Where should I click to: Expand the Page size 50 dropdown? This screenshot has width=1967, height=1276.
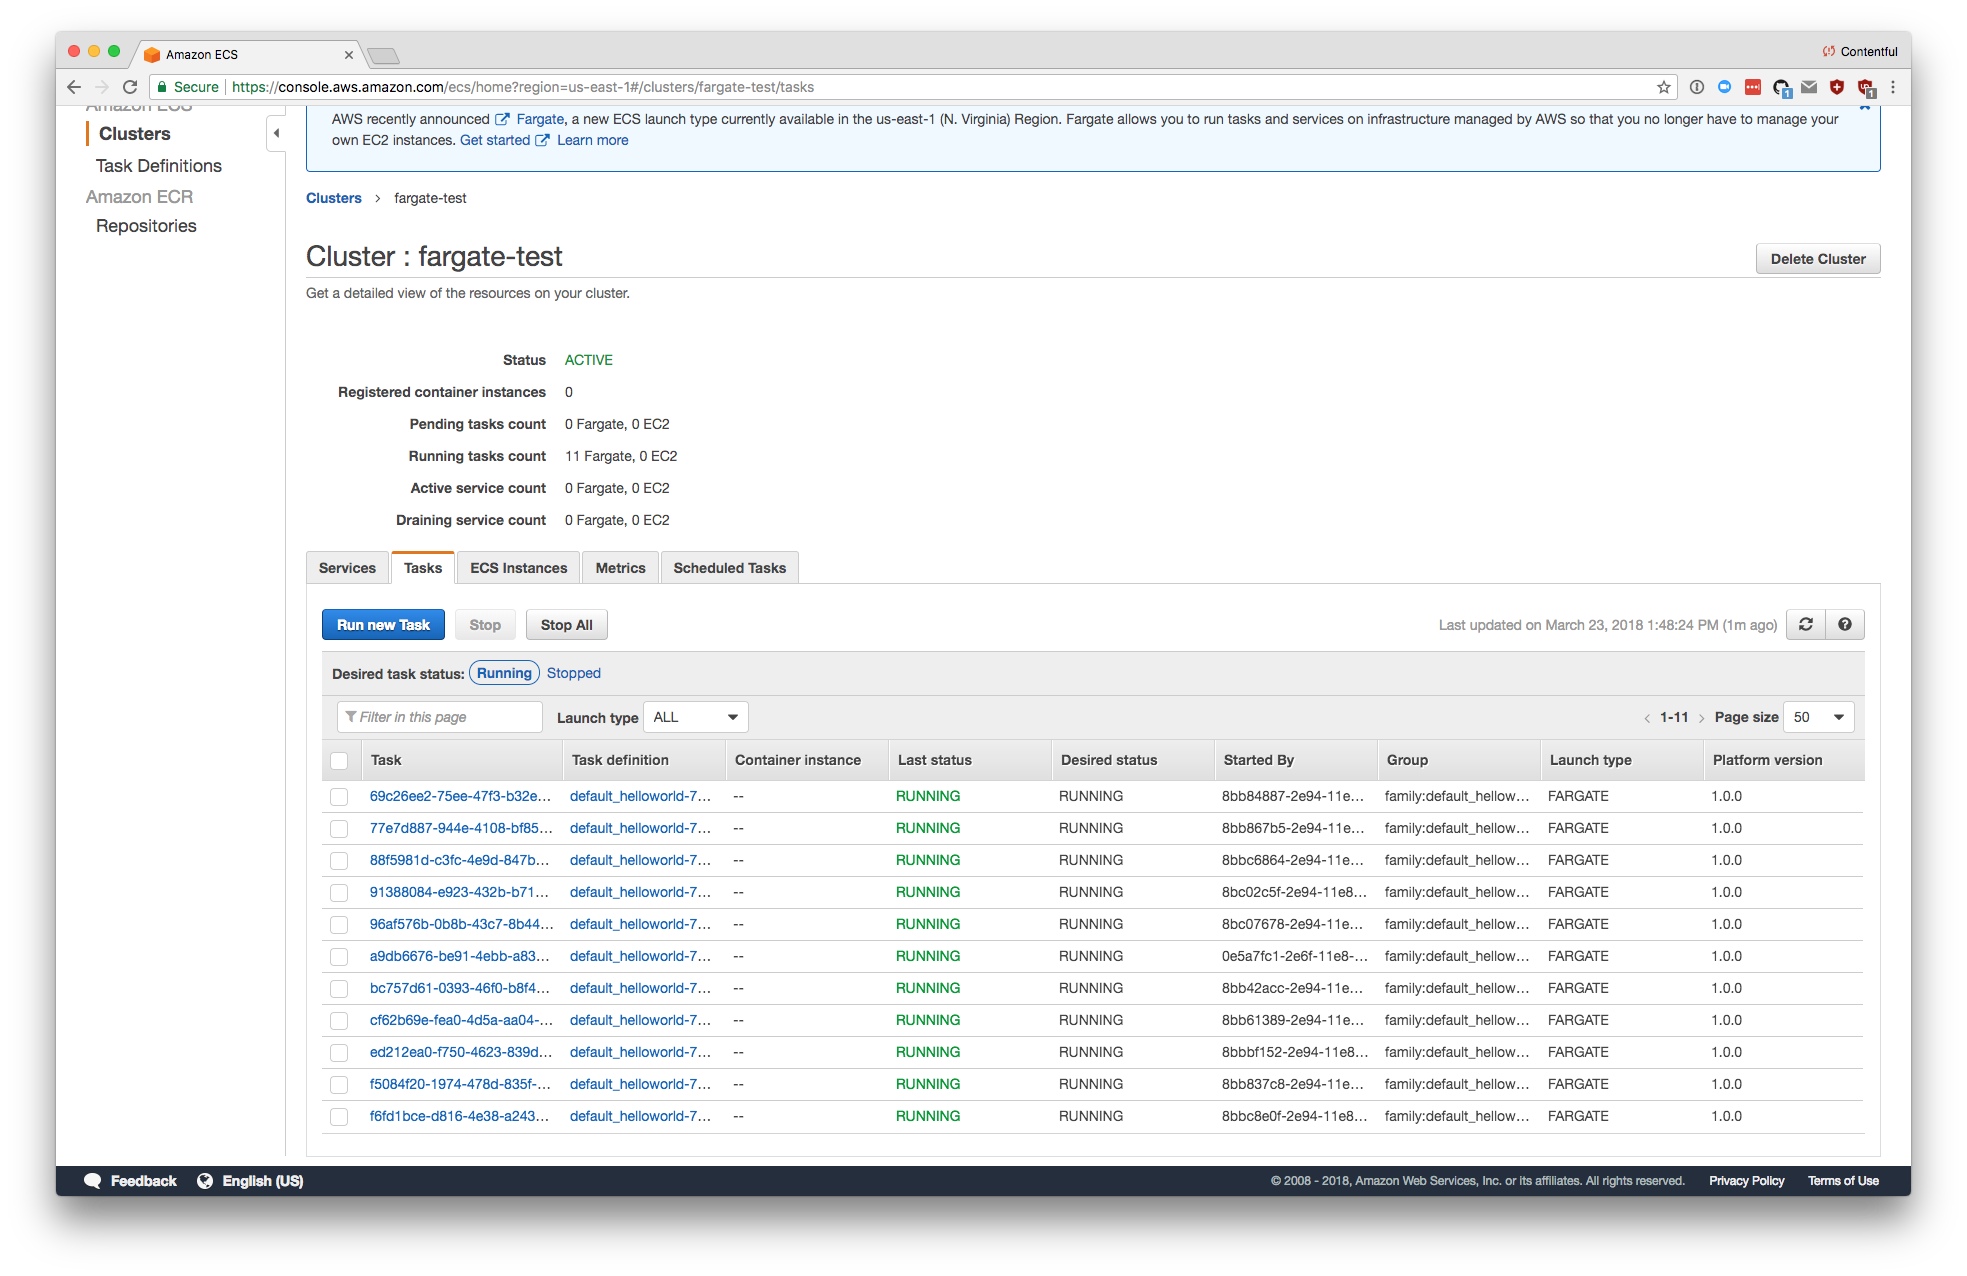point(1819,717)
